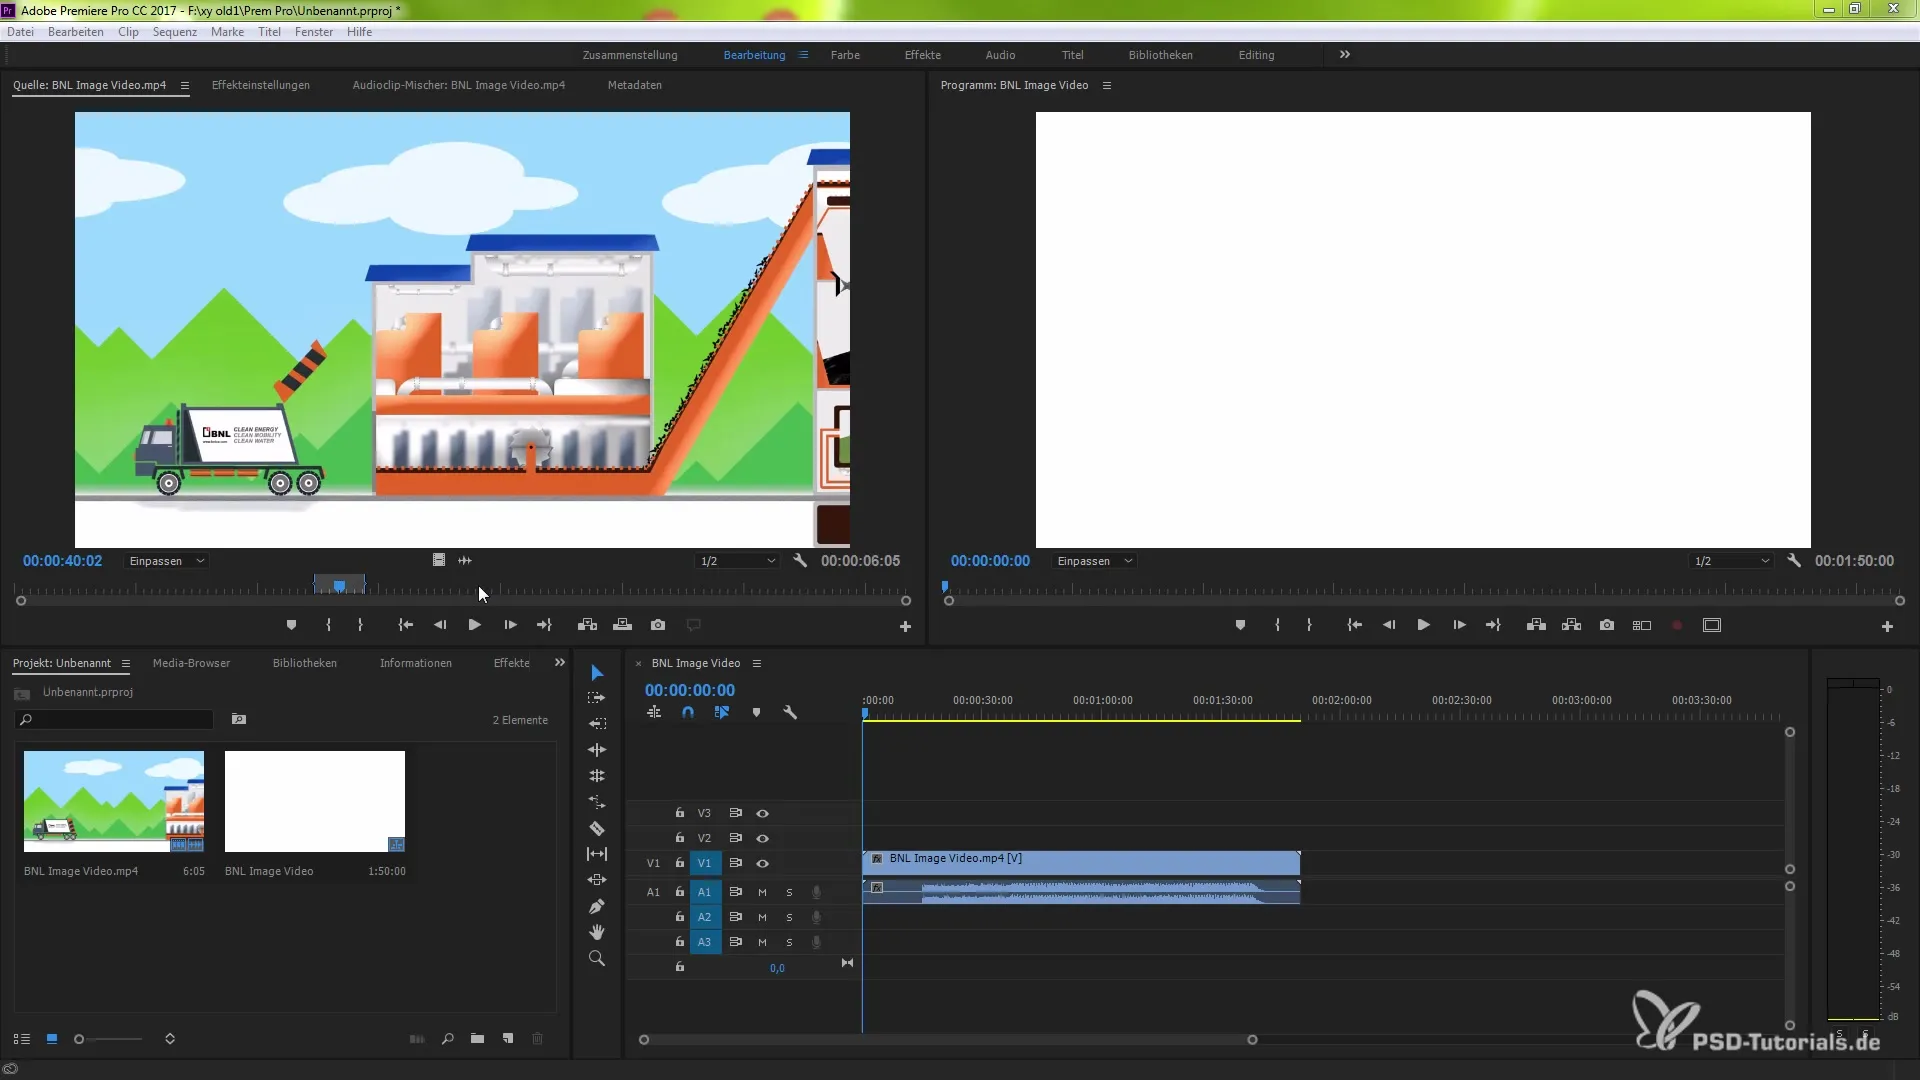
Task: Switch Project panel to list view
Action: pos(22,1039)
